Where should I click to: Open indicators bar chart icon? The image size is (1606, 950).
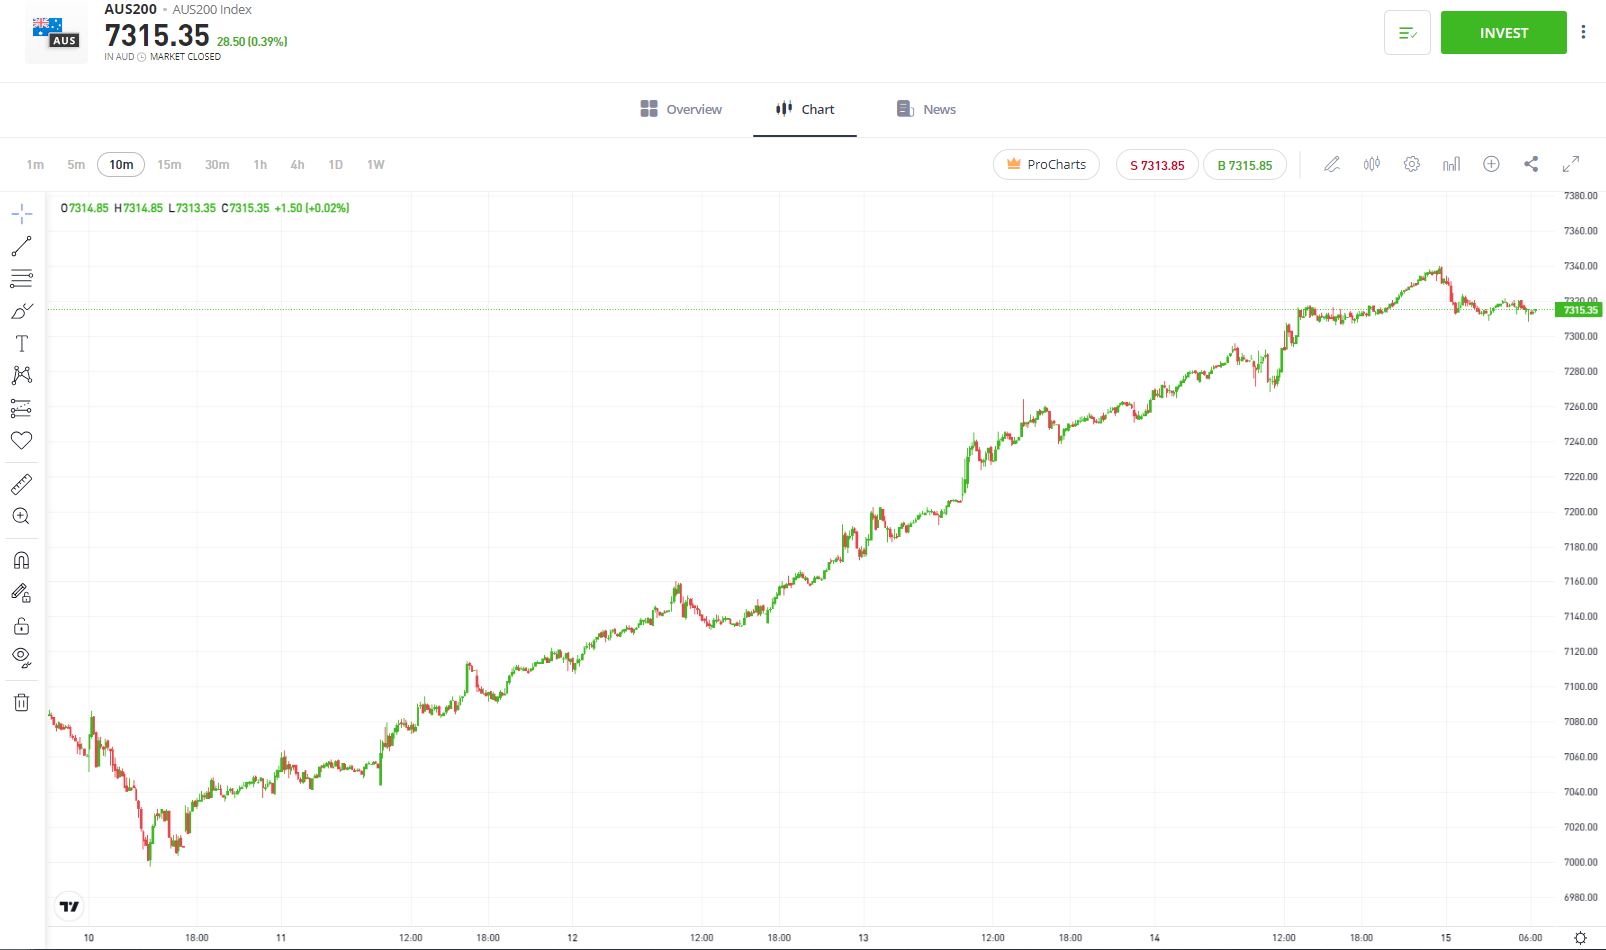click(x=1451, y=164)
